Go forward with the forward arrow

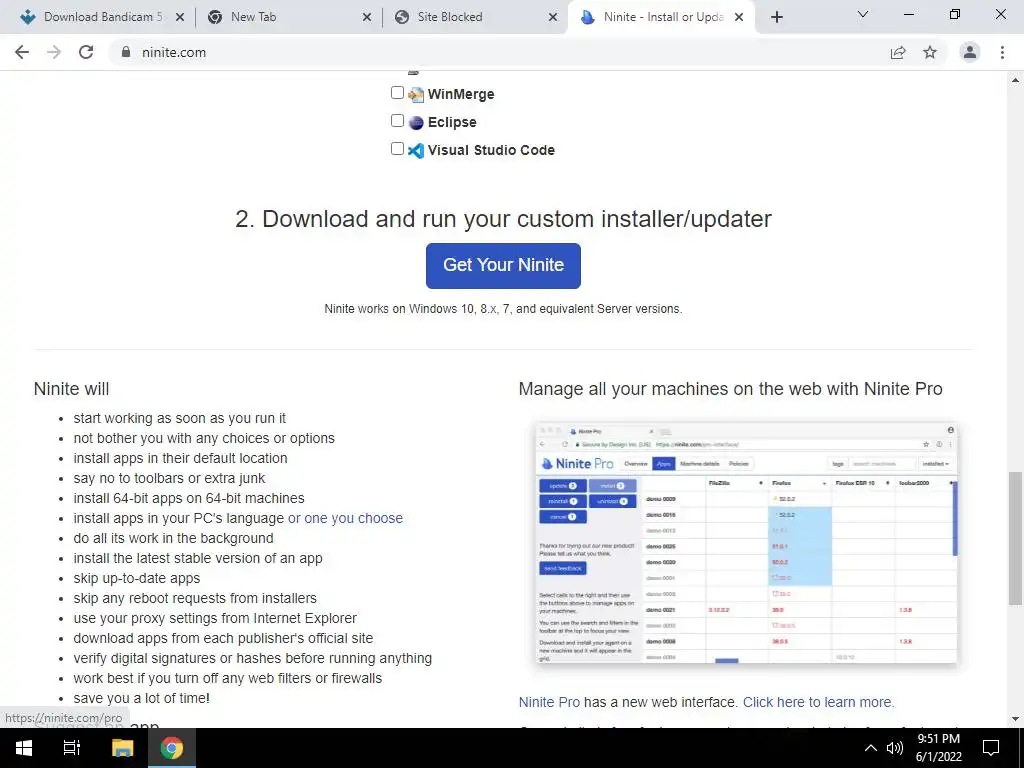(54, 52)
